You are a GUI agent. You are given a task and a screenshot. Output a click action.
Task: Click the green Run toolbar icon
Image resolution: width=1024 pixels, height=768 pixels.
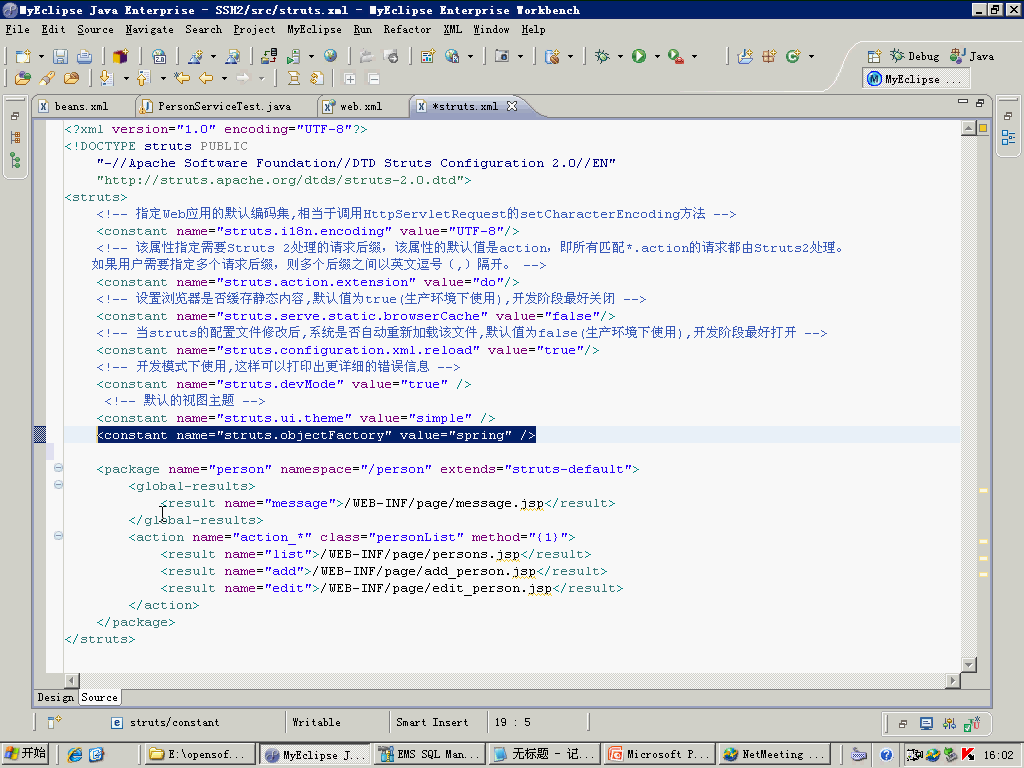639,56
